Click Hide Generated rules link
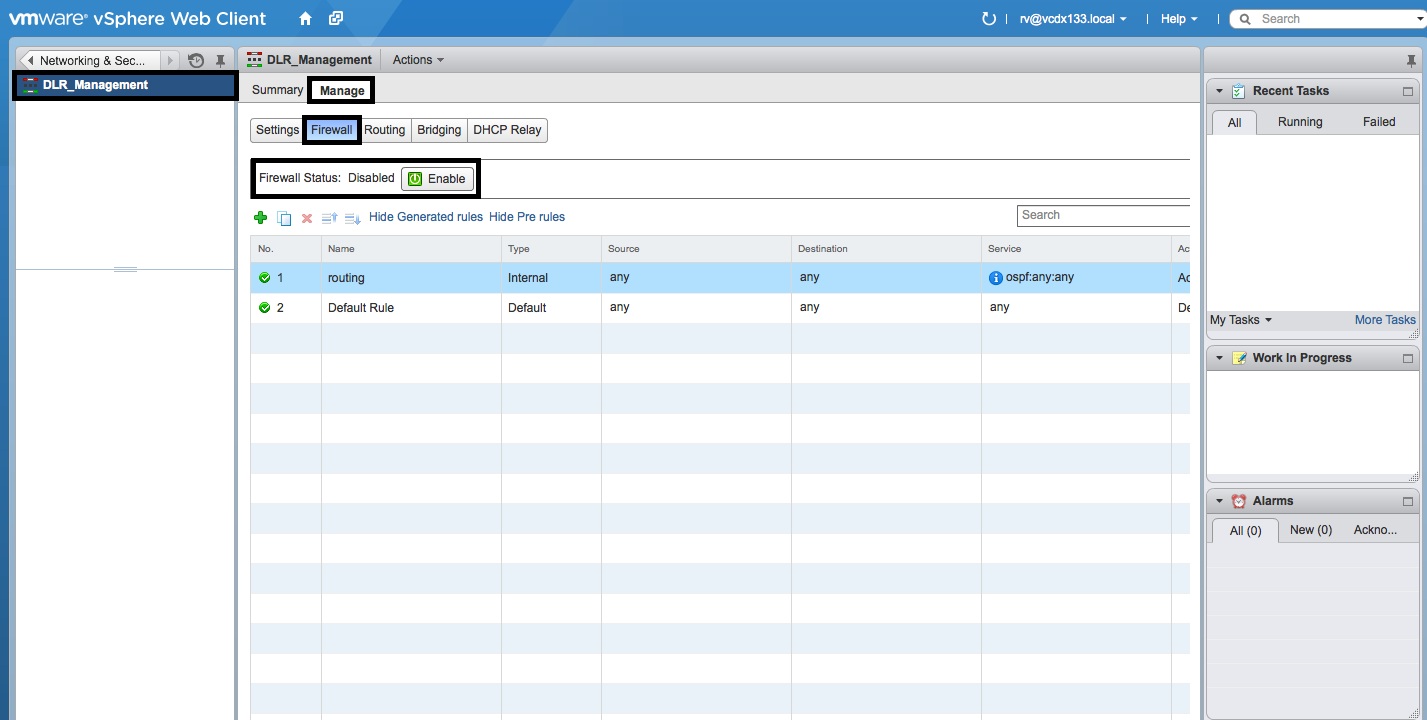The height and width of the screenshot is (720, 1427). point(425,217)
